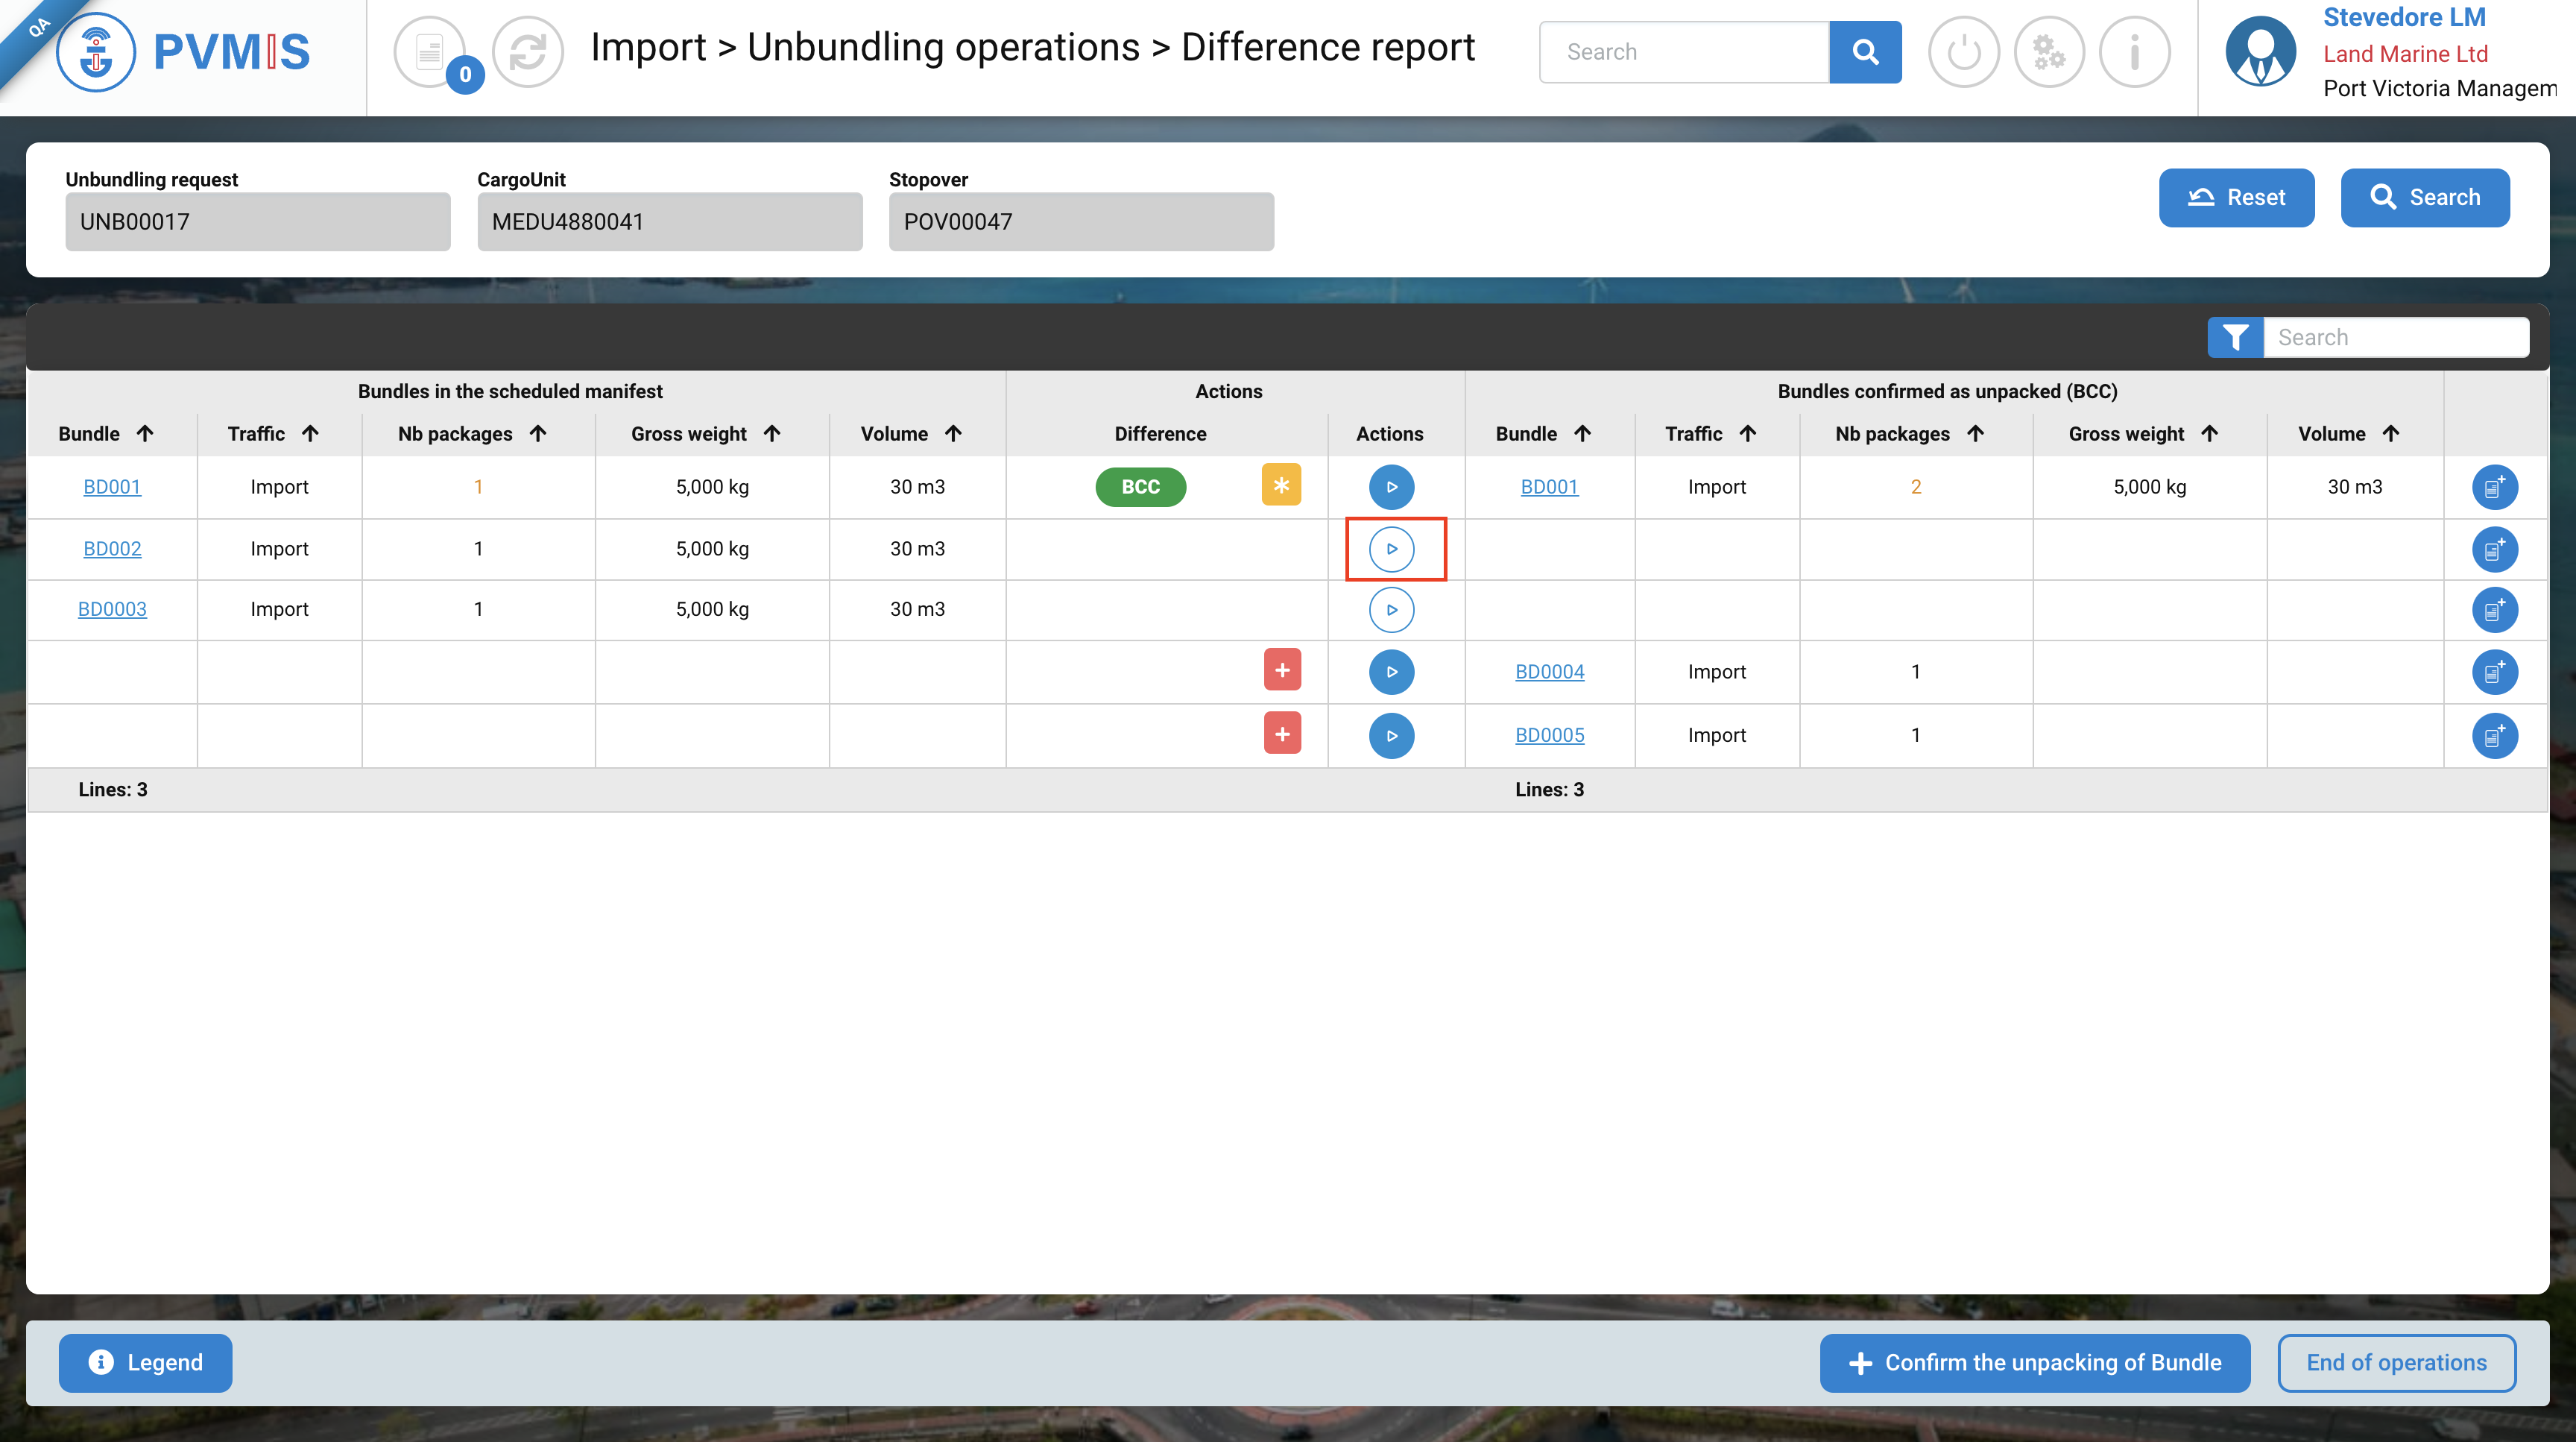Click the yellow asterisk difference icon
This screenshot has height=1442, width=2576.
[1281, 485]
